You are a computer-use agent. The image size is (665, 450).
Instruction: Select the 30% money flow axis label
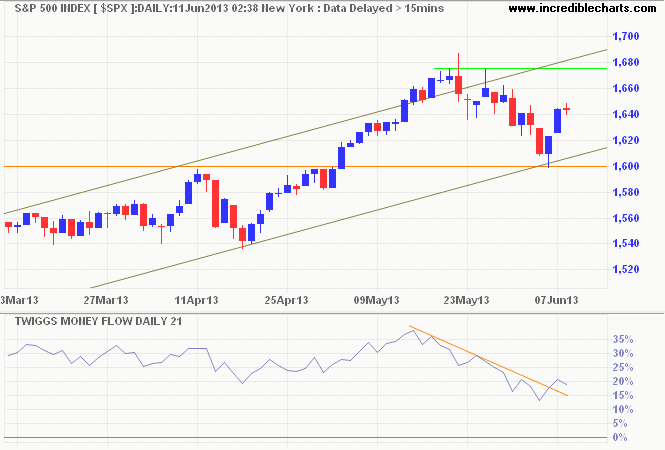623,353
